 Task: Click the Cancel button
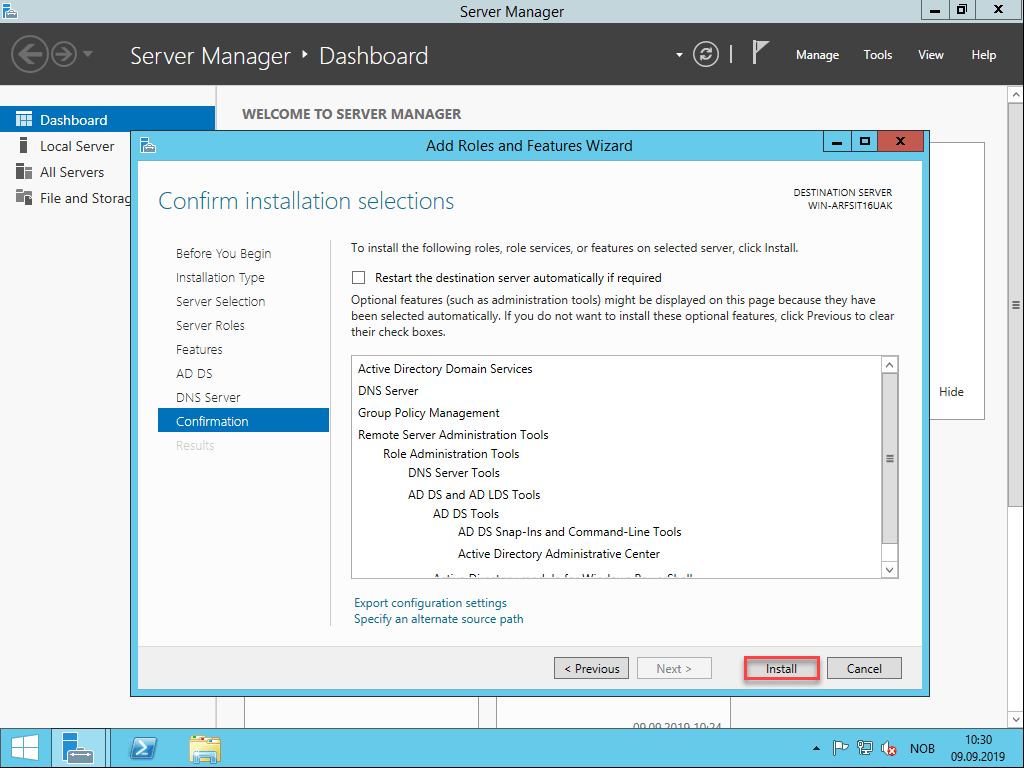(x=864, y=668)
